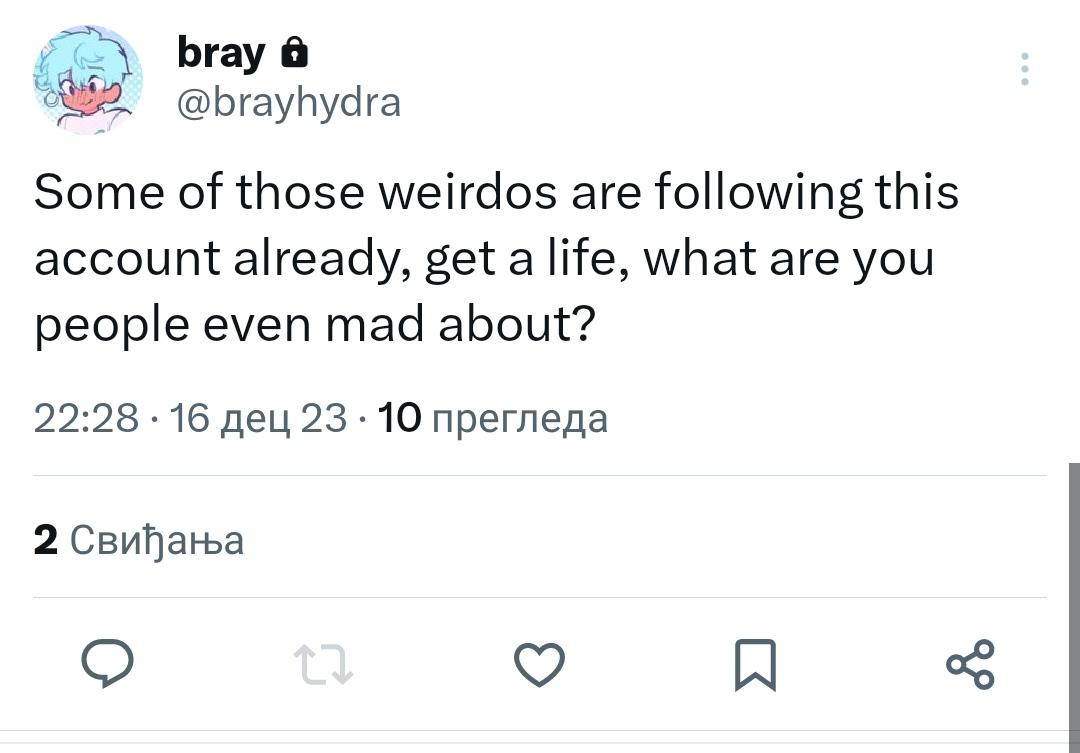This screenshot has width=1080, height=753.
Task: Tap the share icon
Action: pos(970,664)
